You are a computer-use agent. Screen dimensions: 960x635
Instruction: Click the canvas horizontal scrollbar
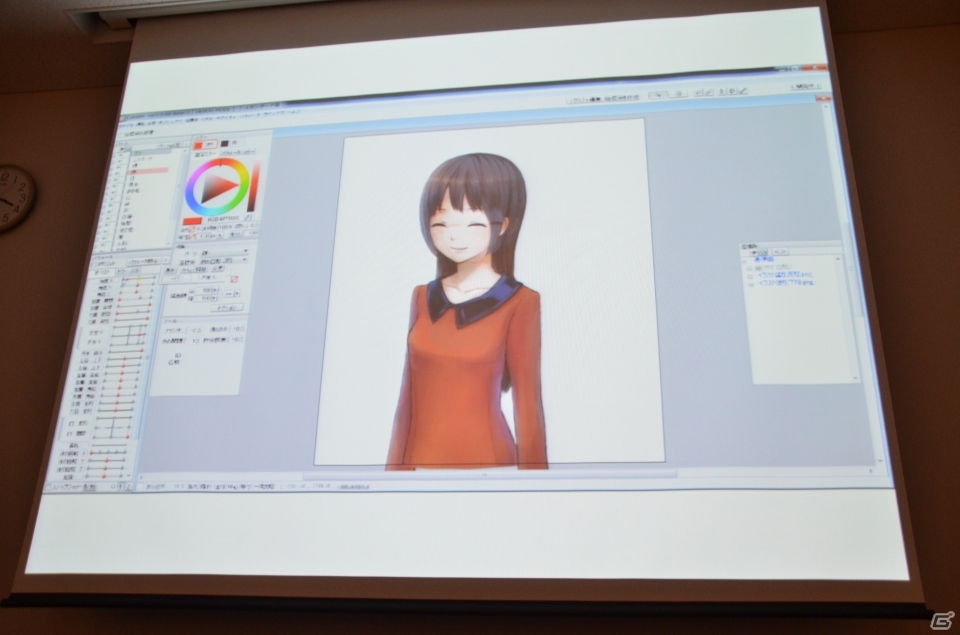(x=490, y=475)
